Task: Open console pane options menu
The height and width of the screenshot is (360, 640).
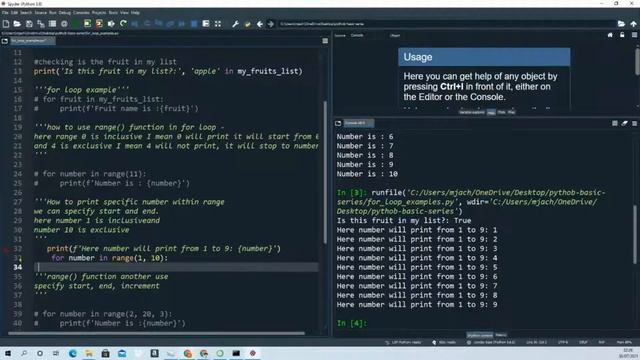Action: click(x=634, y=123)
